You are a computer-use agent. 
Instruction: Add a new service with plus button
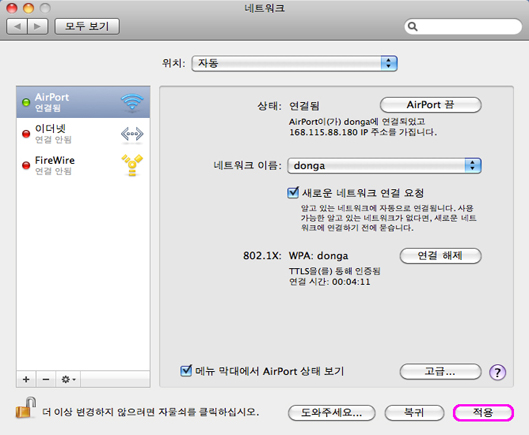(26, 379)
